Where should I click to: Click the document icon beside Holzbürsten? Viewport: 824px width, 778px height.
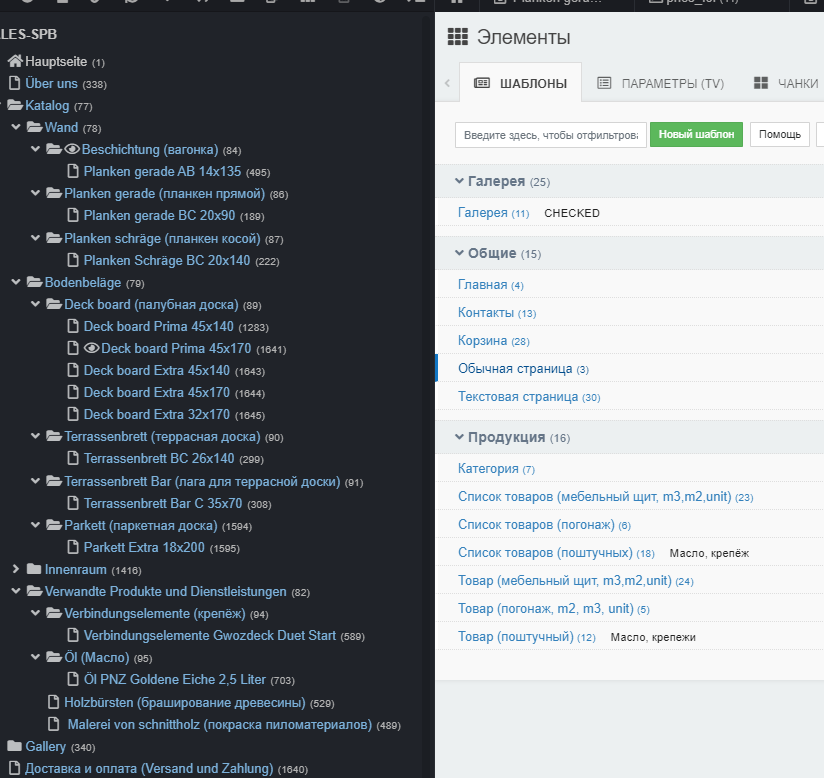[x=54, y=702]
